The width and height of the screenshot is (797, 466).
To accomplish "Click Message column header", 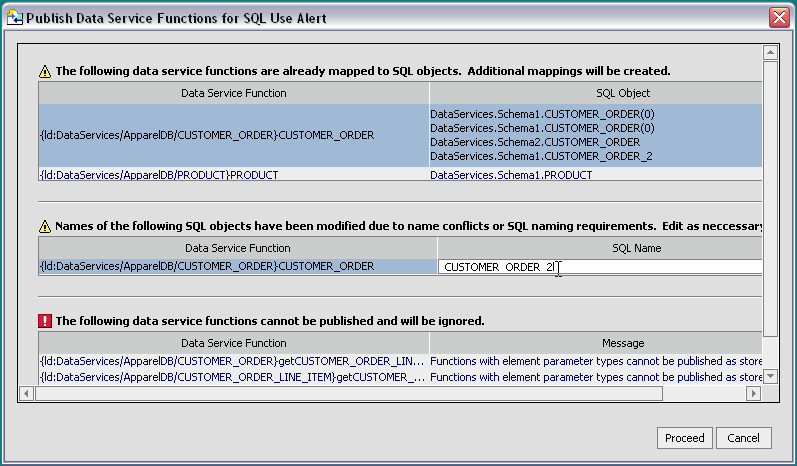I will 596,343.
